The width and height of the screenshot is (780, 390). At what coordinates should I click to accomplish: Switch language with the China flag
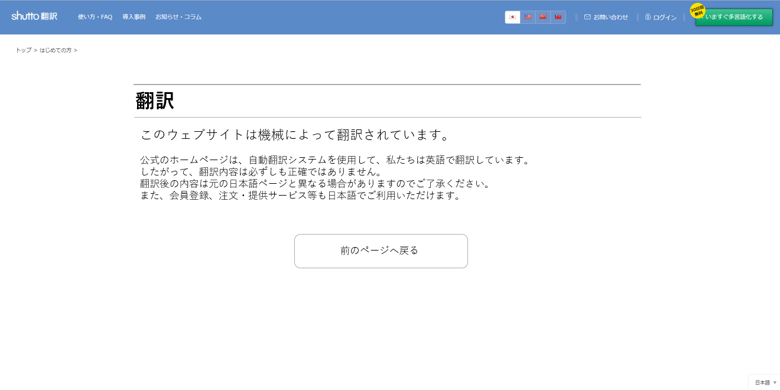543,17
